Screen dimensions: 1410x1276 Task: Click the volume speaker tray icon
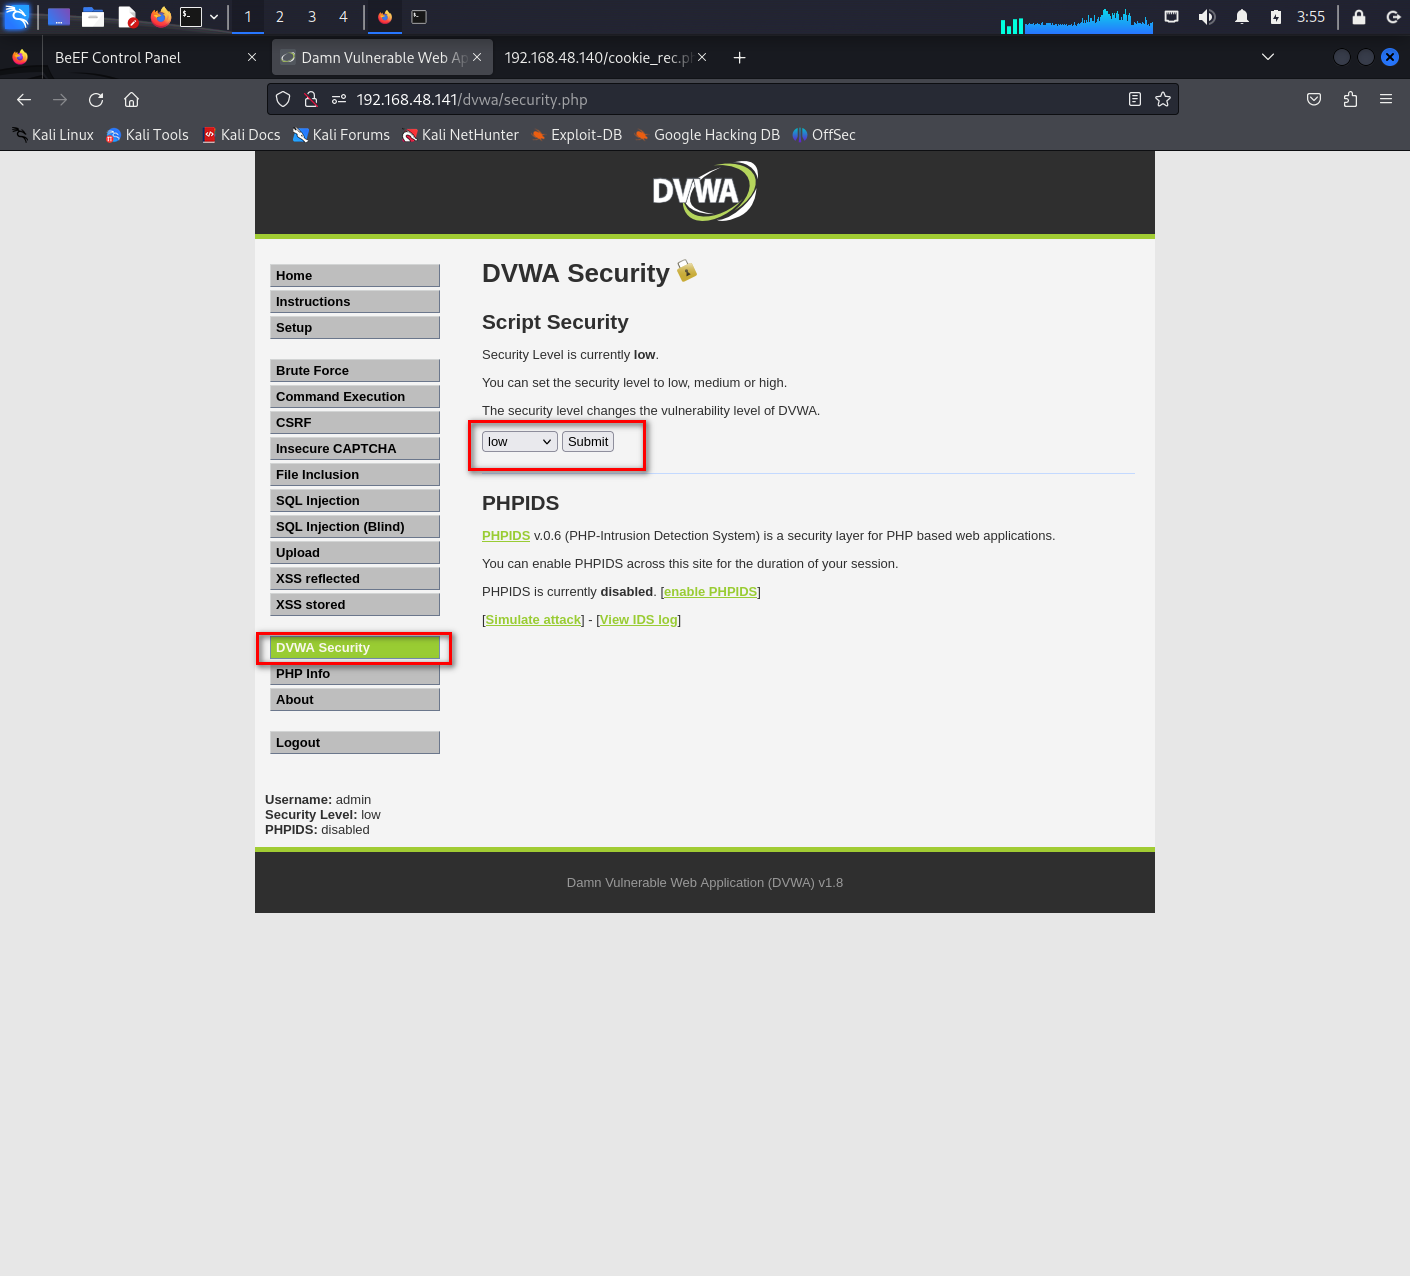(x=1207, y=17)
